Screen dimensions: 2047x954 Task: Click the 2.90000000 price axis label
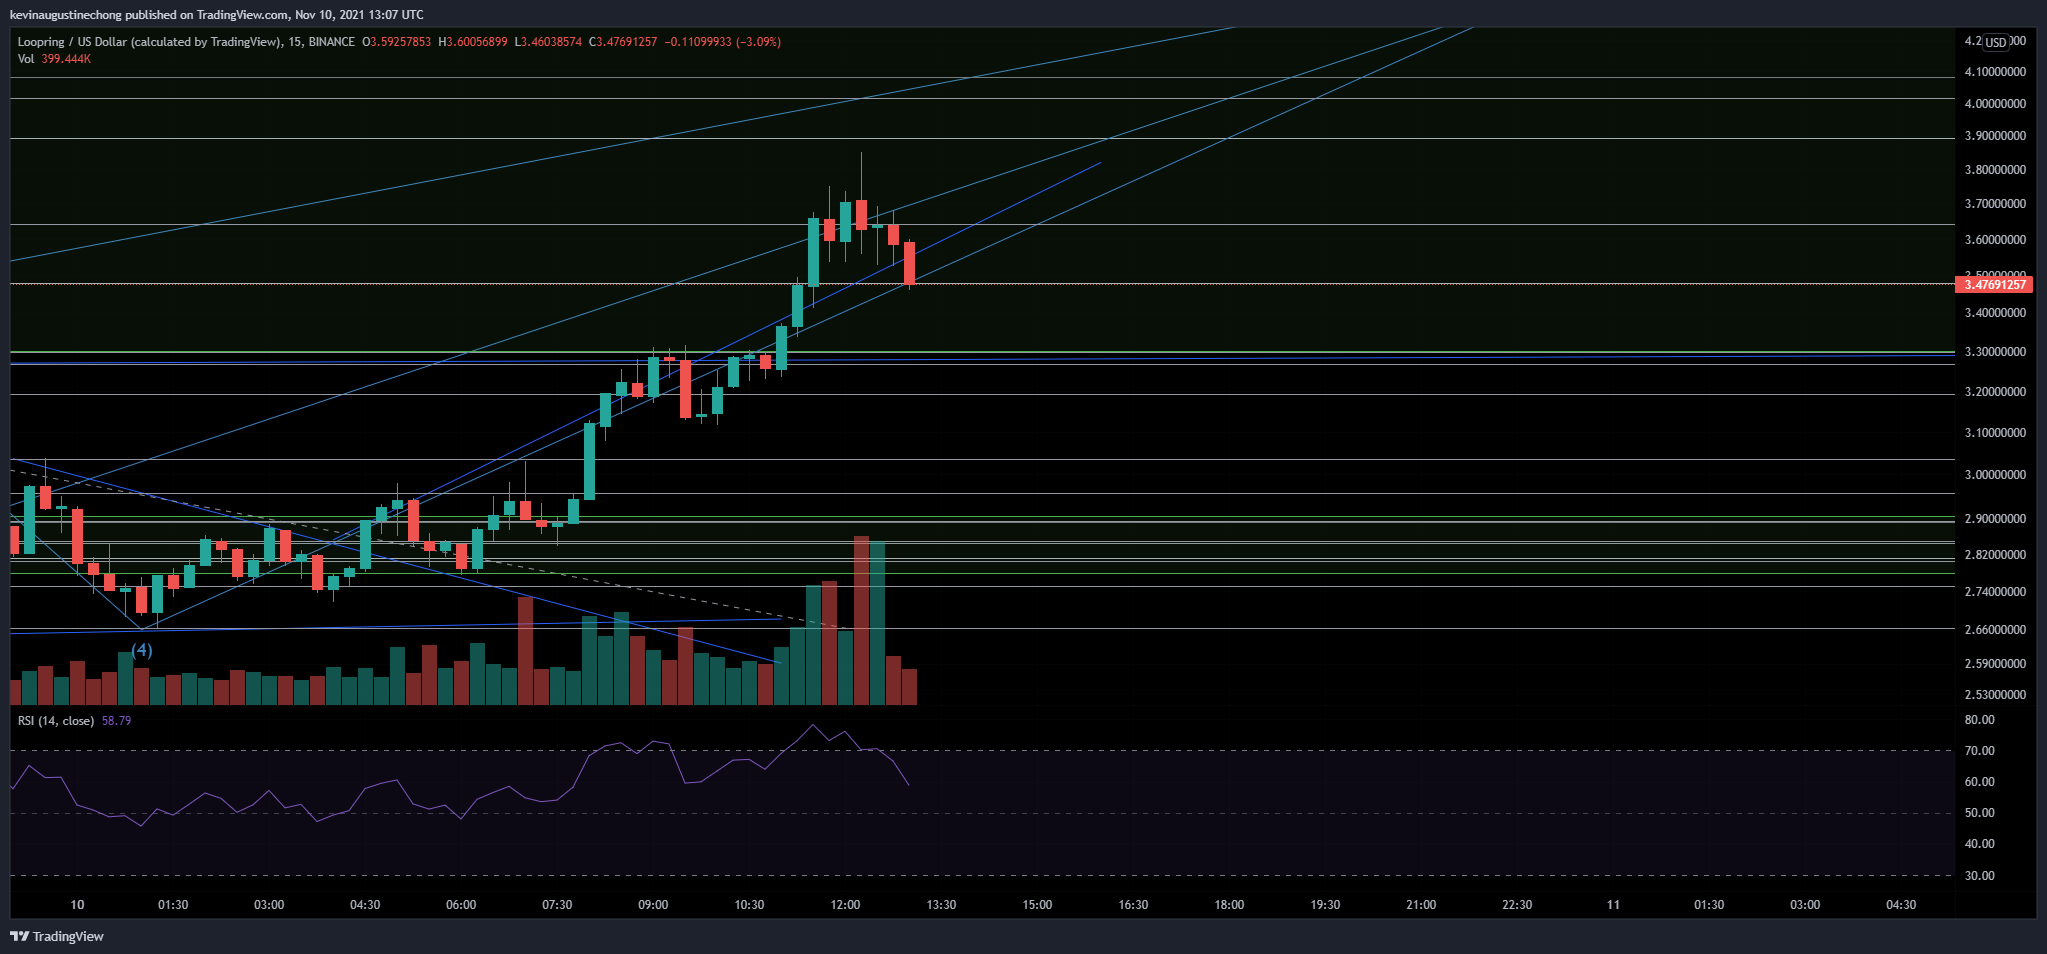1995,519
